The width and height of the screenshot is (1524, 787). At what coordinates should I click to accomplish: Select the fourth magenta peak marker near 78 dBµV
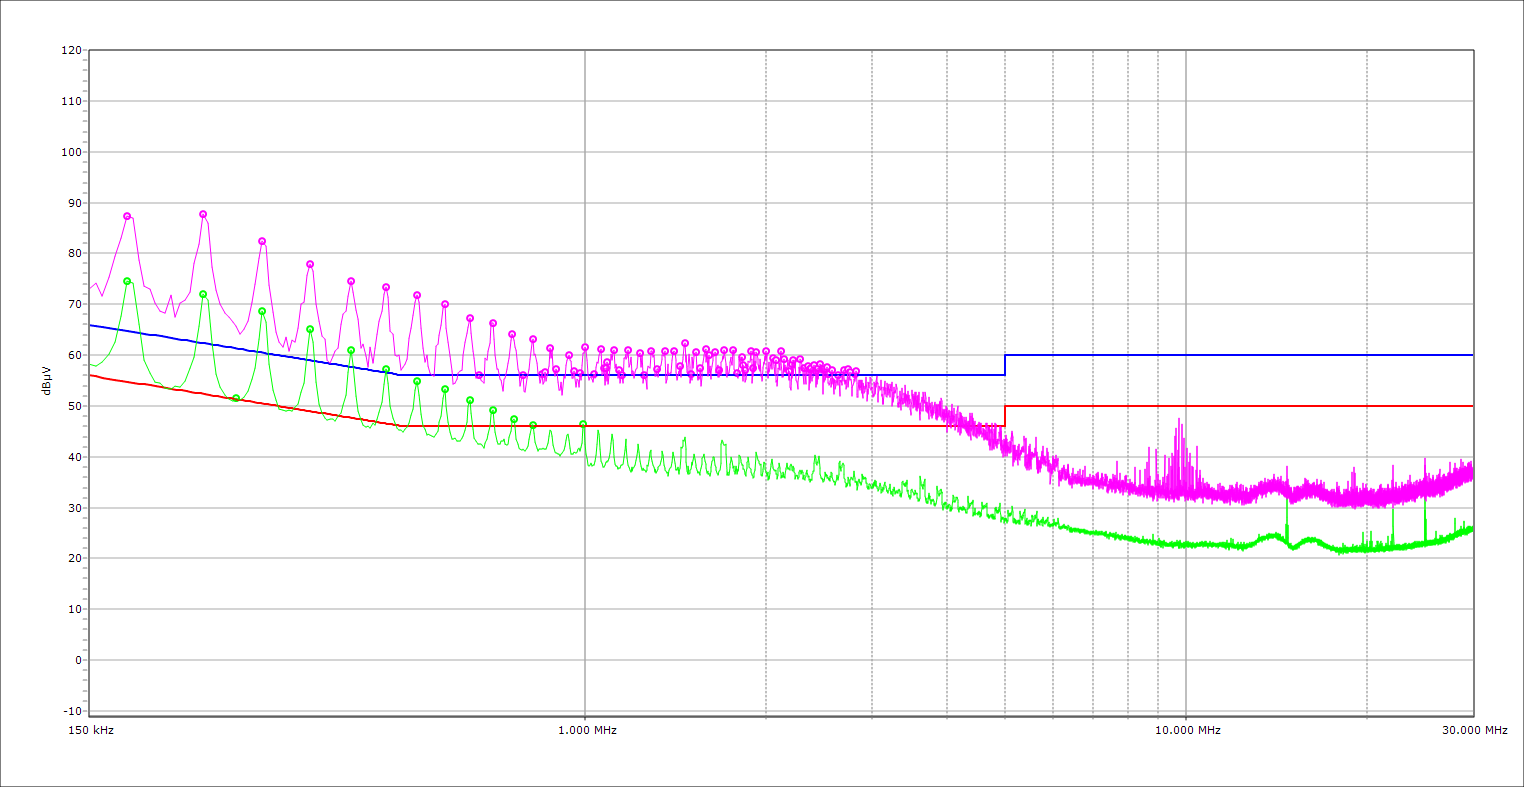(x=310, y=264)
